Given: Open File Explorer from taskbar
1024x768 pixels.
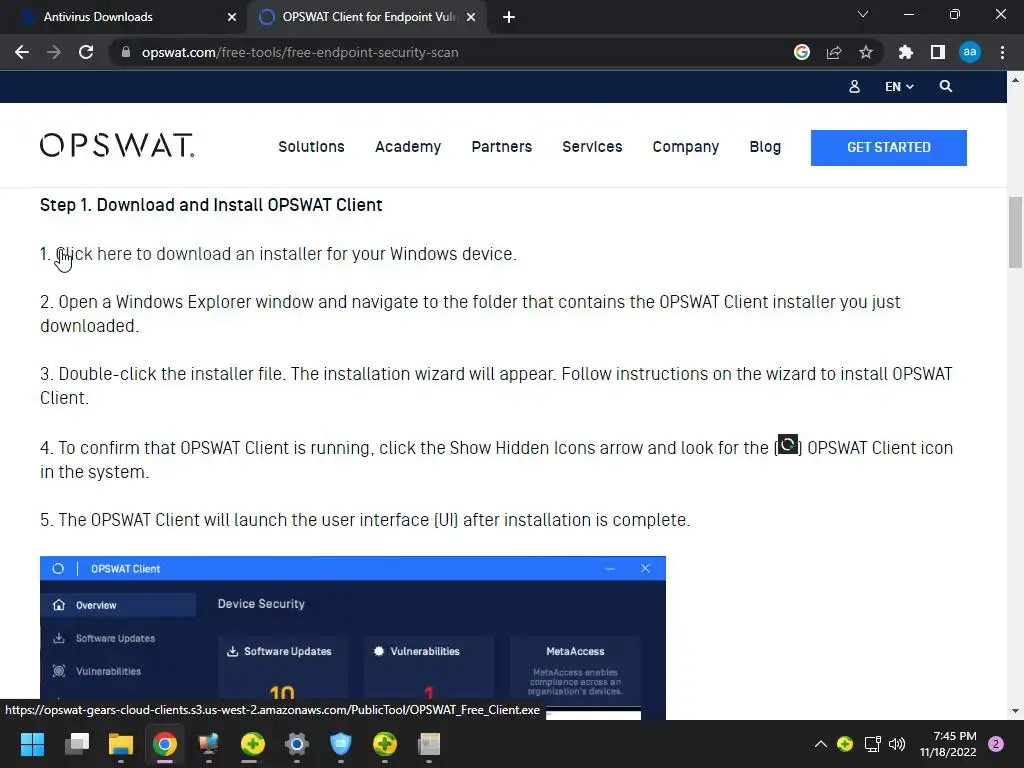Looking at the screenshot, I should 121,744.
